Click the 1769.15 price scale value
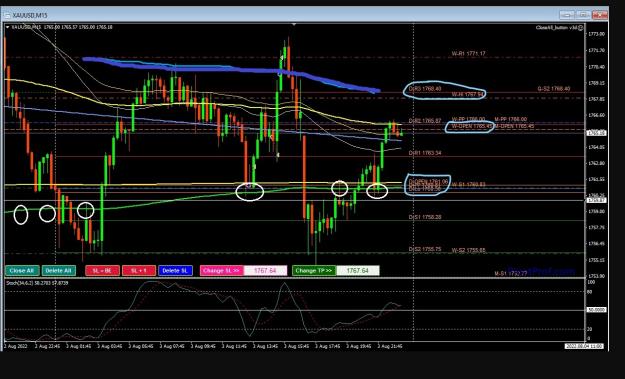Screen dimensions: 625x379 click(596, 83)
